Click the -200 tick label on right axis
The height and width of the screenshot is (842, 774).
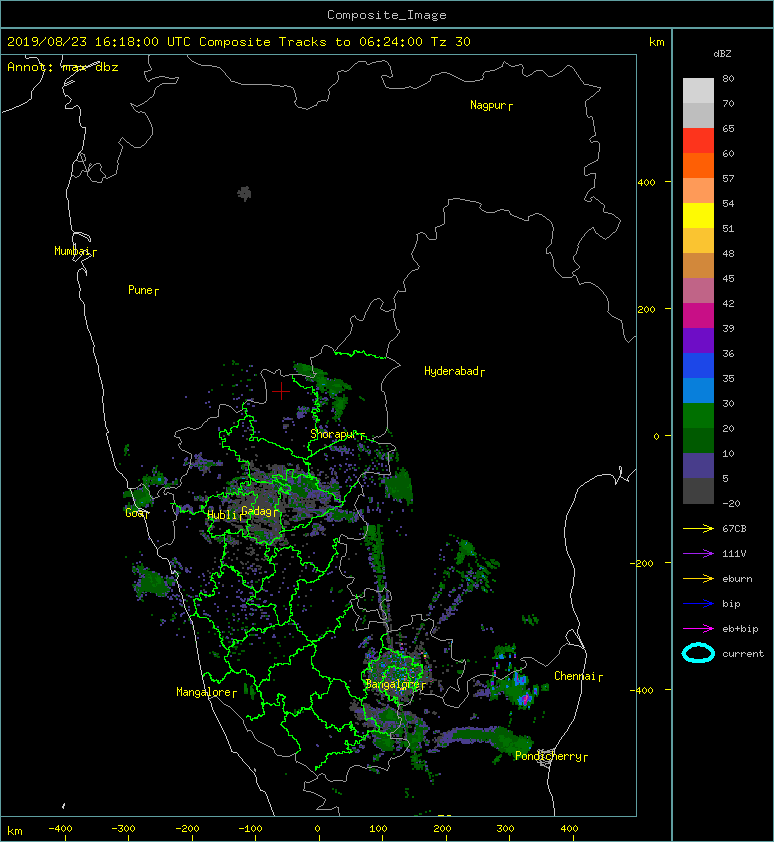point(642,563)
